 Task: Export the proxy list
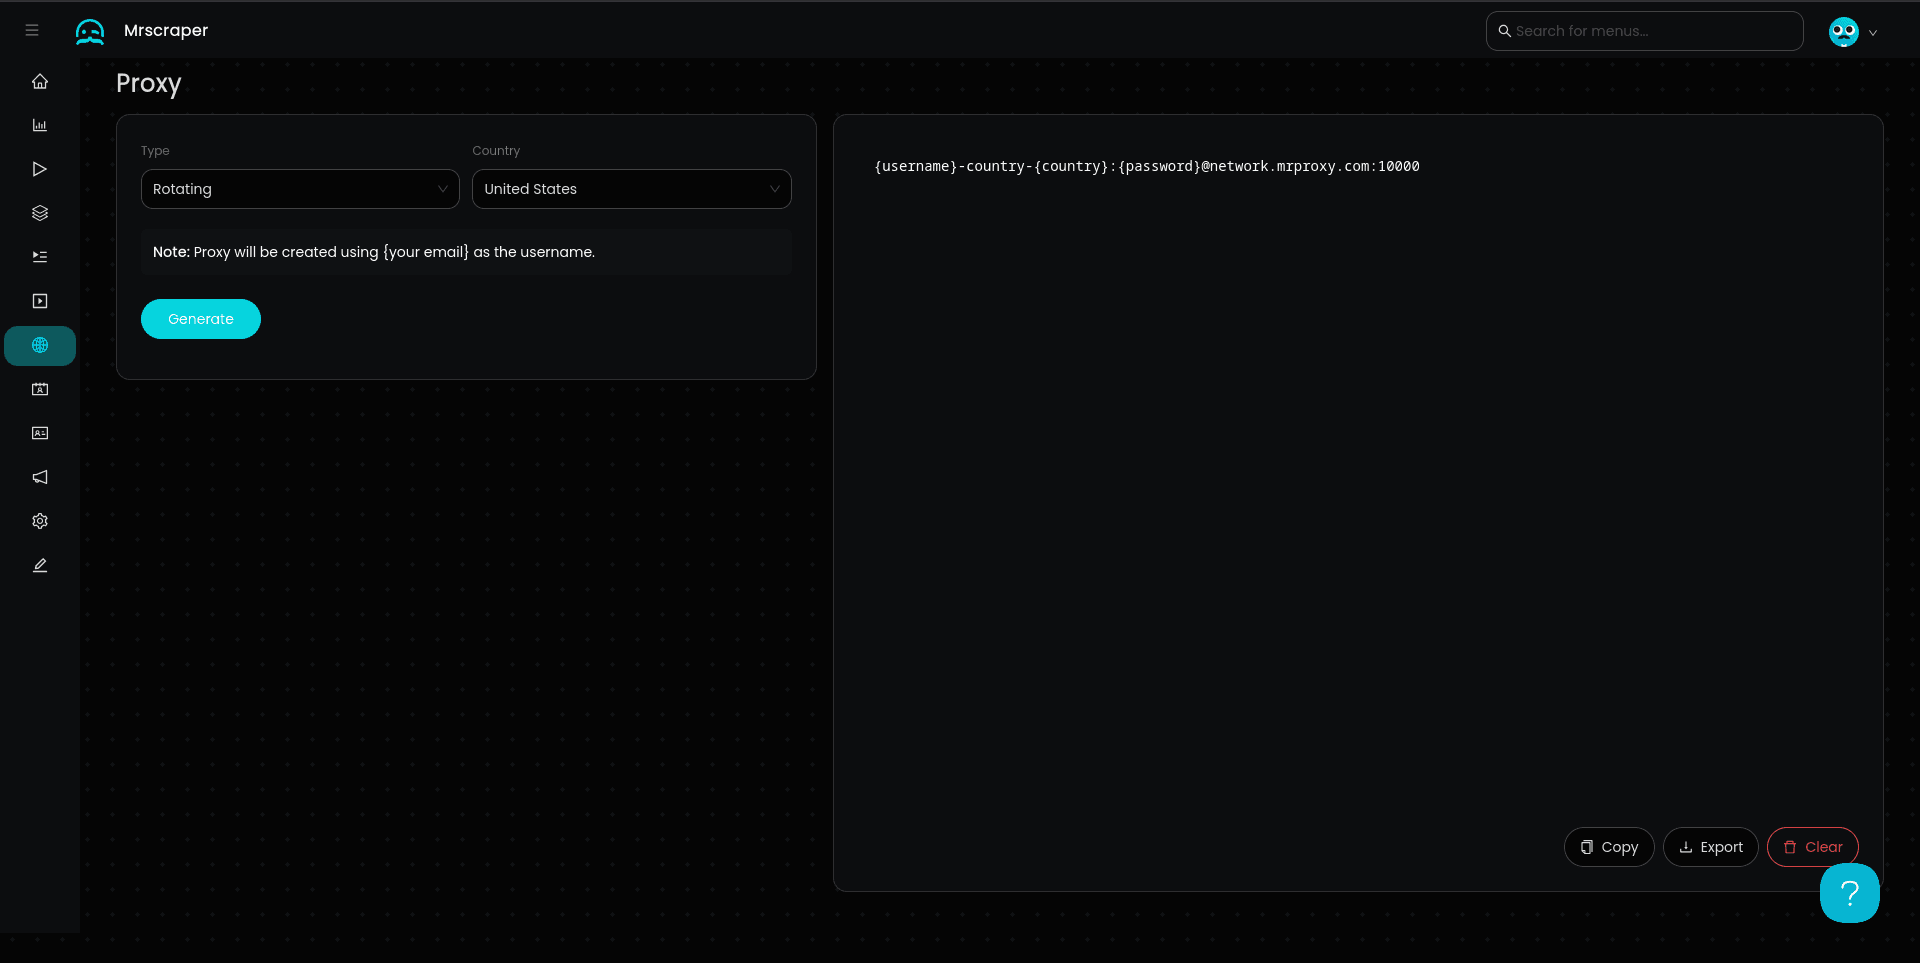[x=1710, y=847]
